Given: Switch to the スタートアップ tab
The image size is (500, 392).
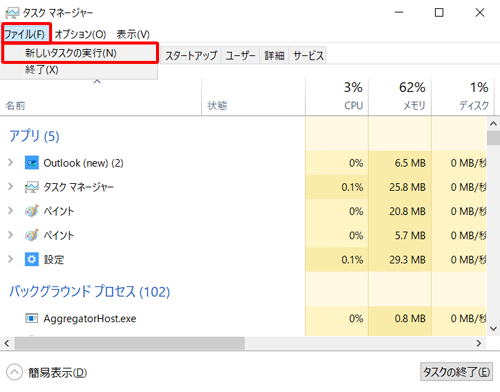Looking at the screenshot, I should click(191, 55).
